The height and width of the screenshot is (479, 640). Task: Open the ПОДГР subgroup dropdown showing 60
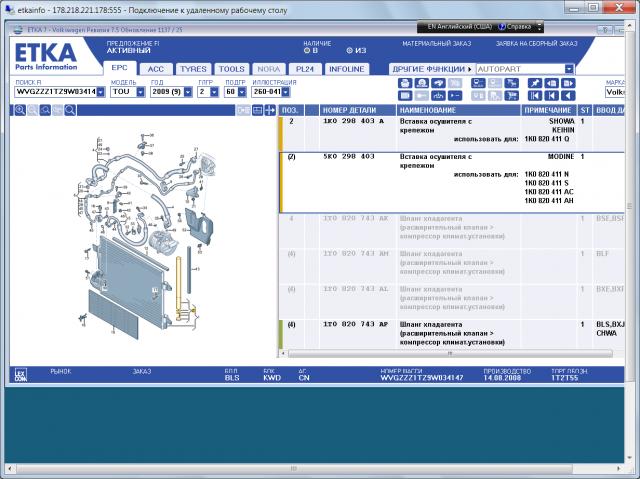pyautogui.click(x=242, y=92)
